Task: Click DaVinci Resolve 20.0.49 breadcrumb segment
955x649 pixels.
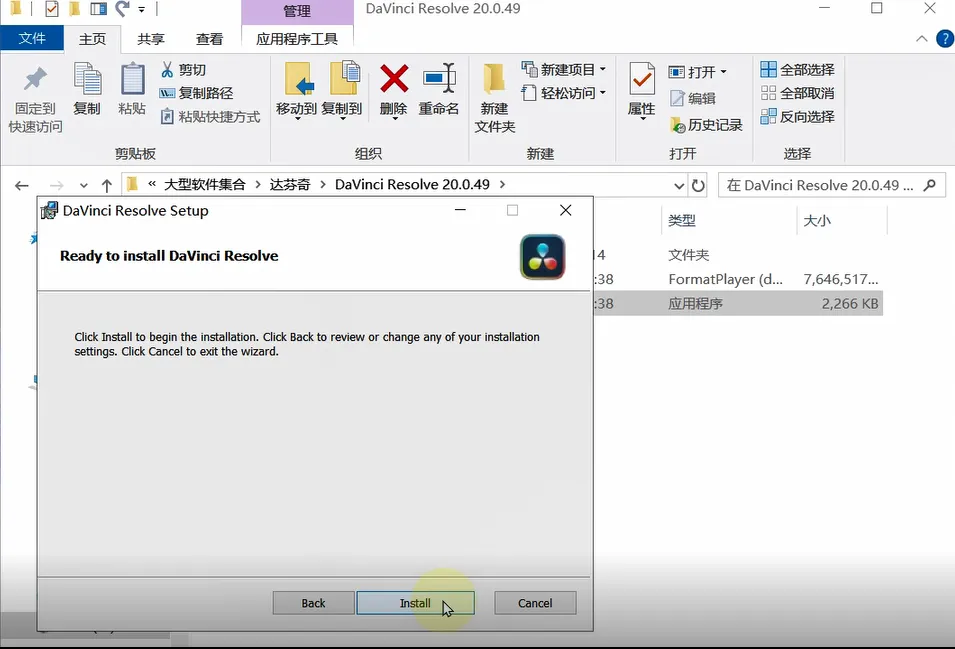Action: tap(412, 184)
